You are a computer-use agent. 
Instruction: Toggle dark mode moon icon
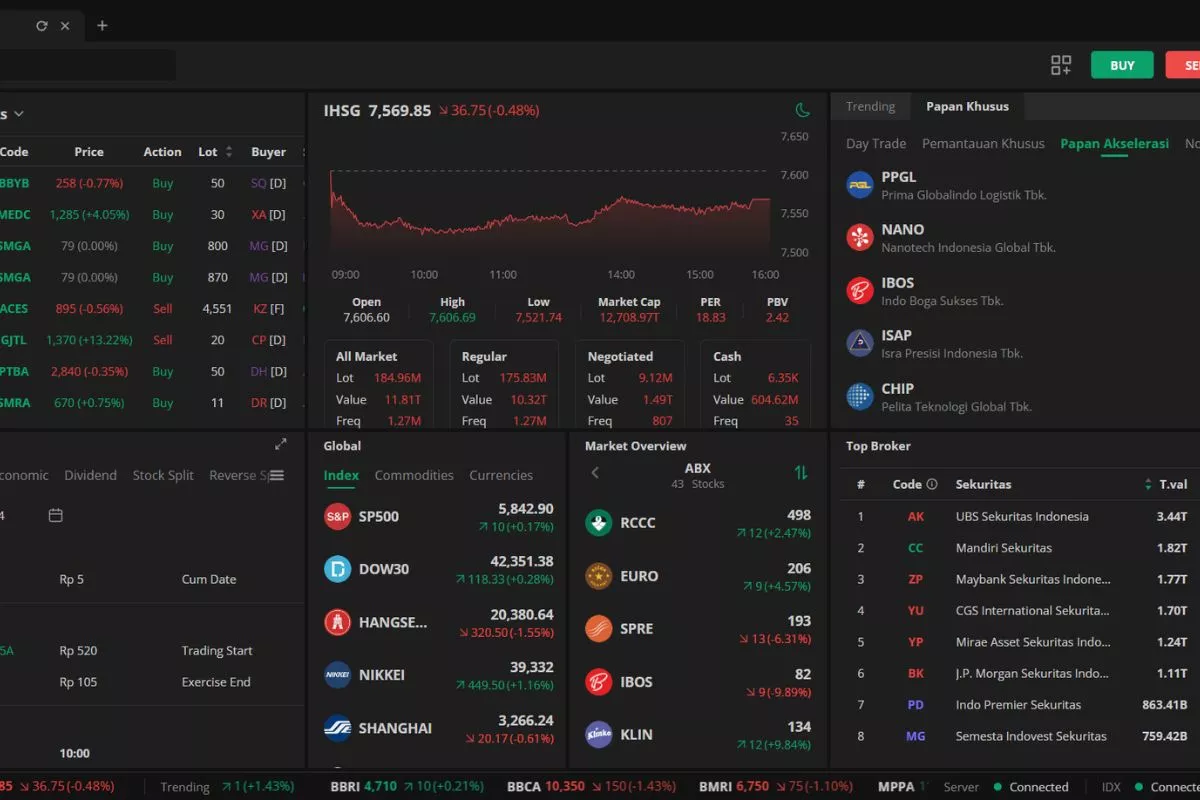802,110
